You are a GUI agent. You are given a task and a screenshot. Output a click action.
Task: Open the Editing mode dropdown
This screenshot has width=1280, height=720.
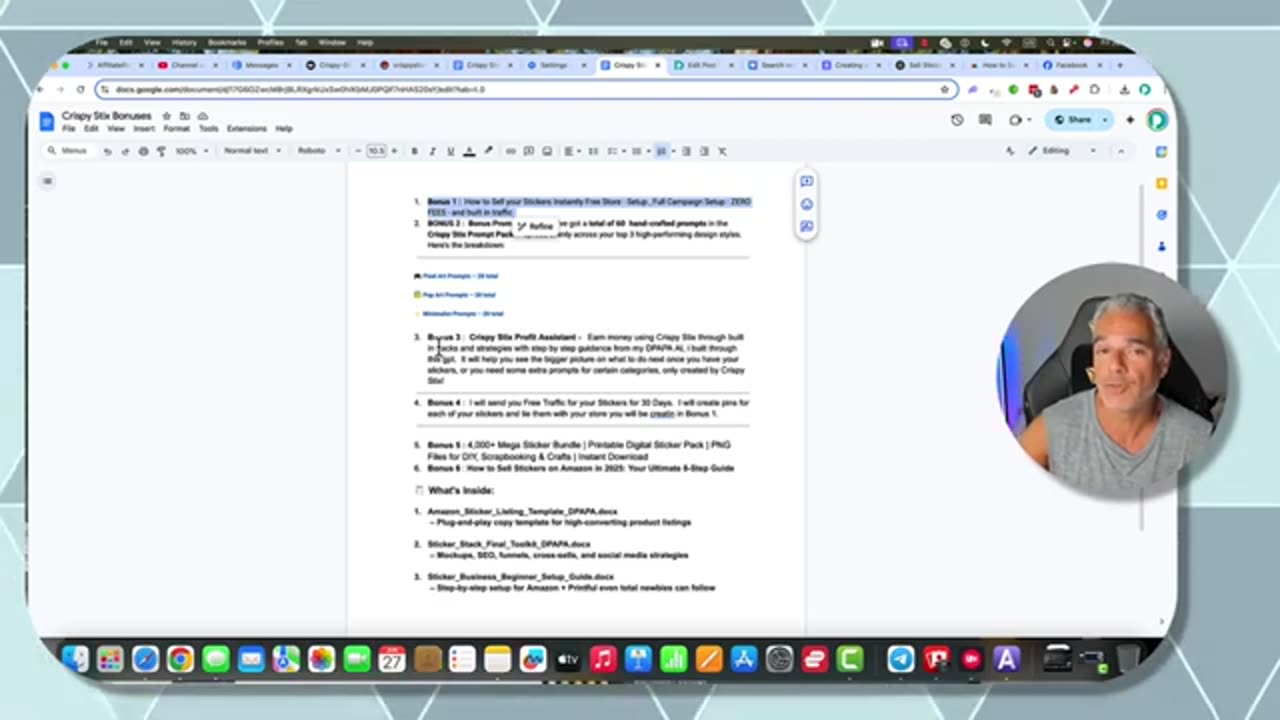tap(1062, 151)
